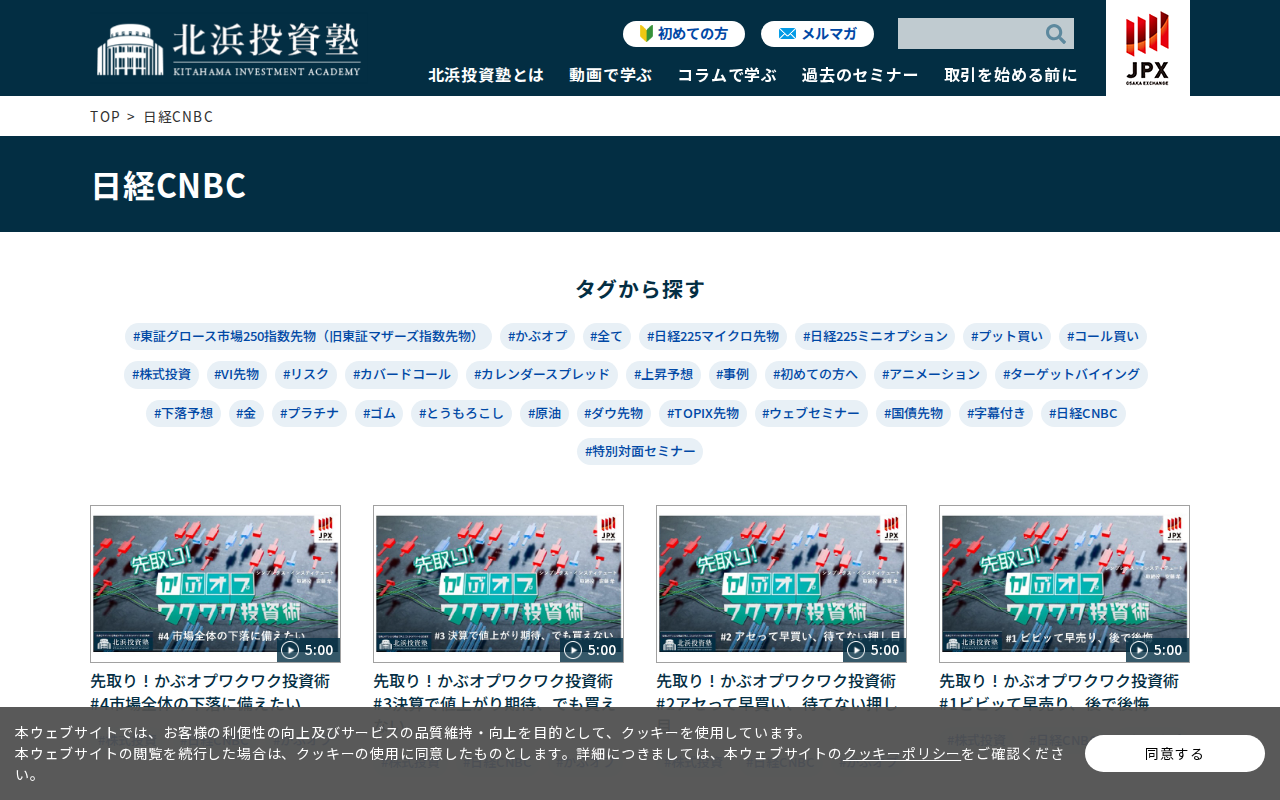Open the クッキーポリシー link
Image resolution: width=1280 pixels, height=800 pixels.
(901, 753)
